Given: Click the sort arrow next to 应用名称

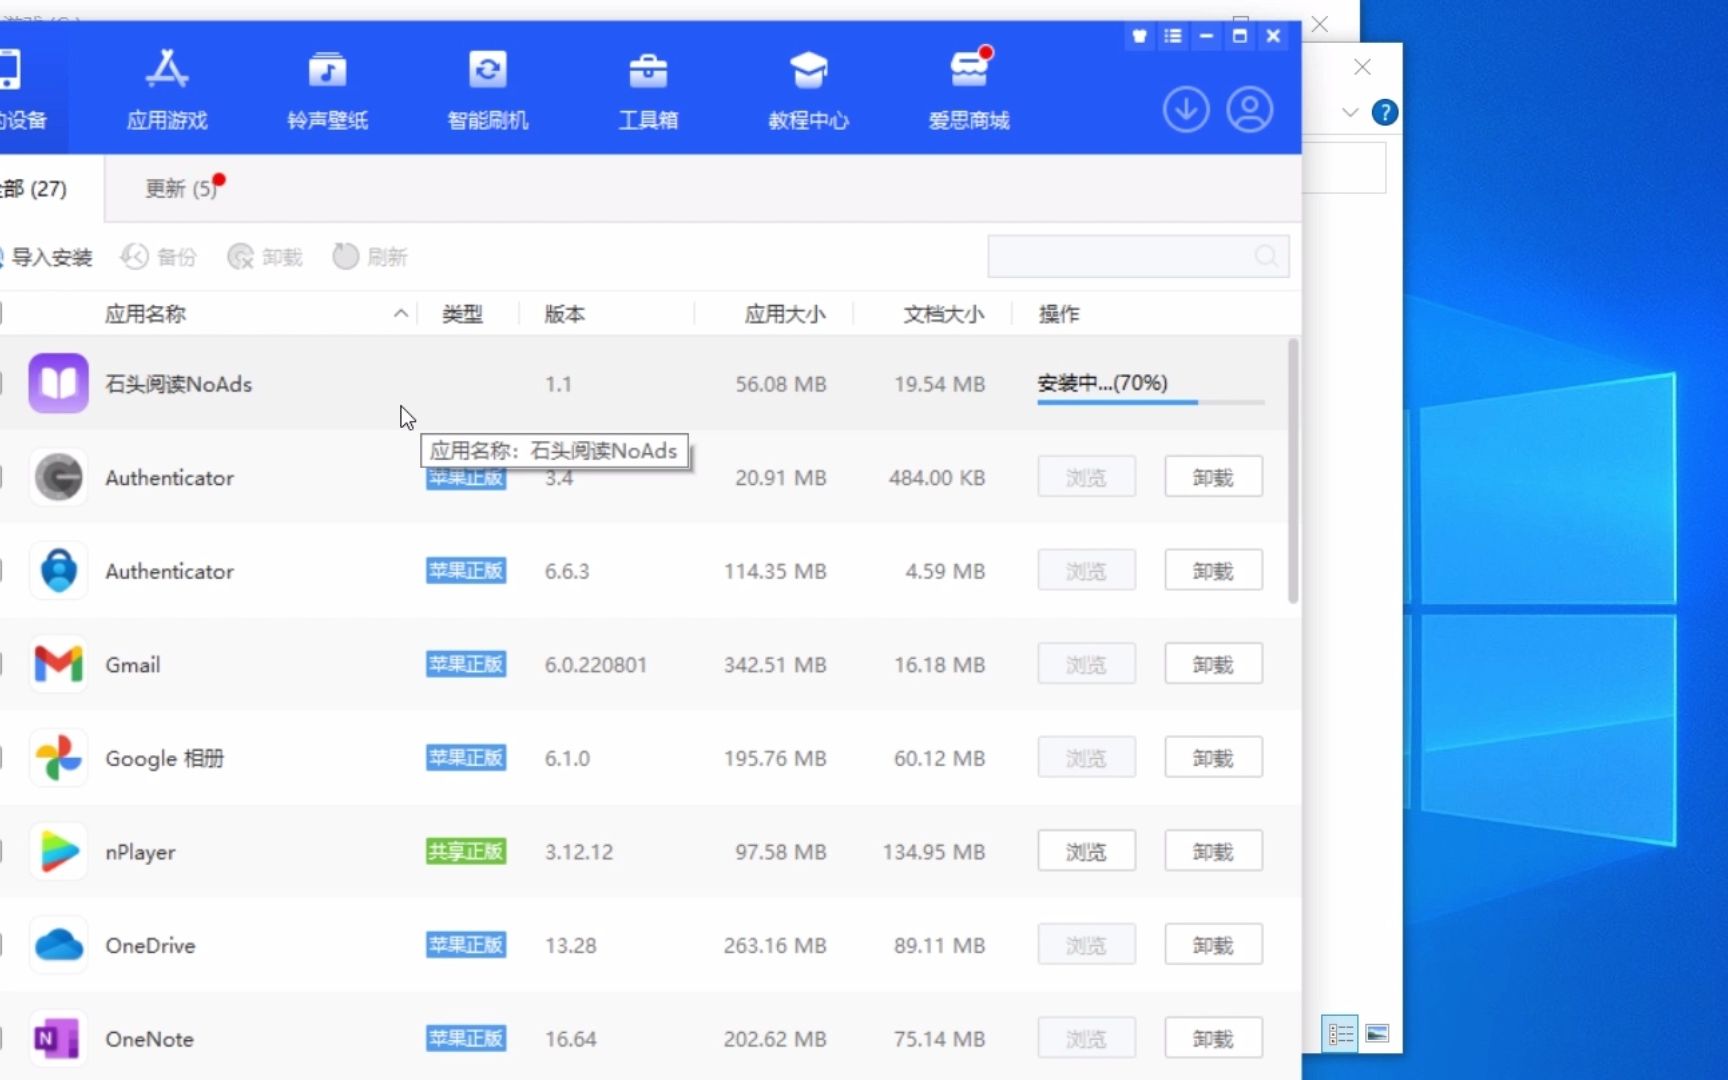Looking at the screenshot, I should point(400,314).
